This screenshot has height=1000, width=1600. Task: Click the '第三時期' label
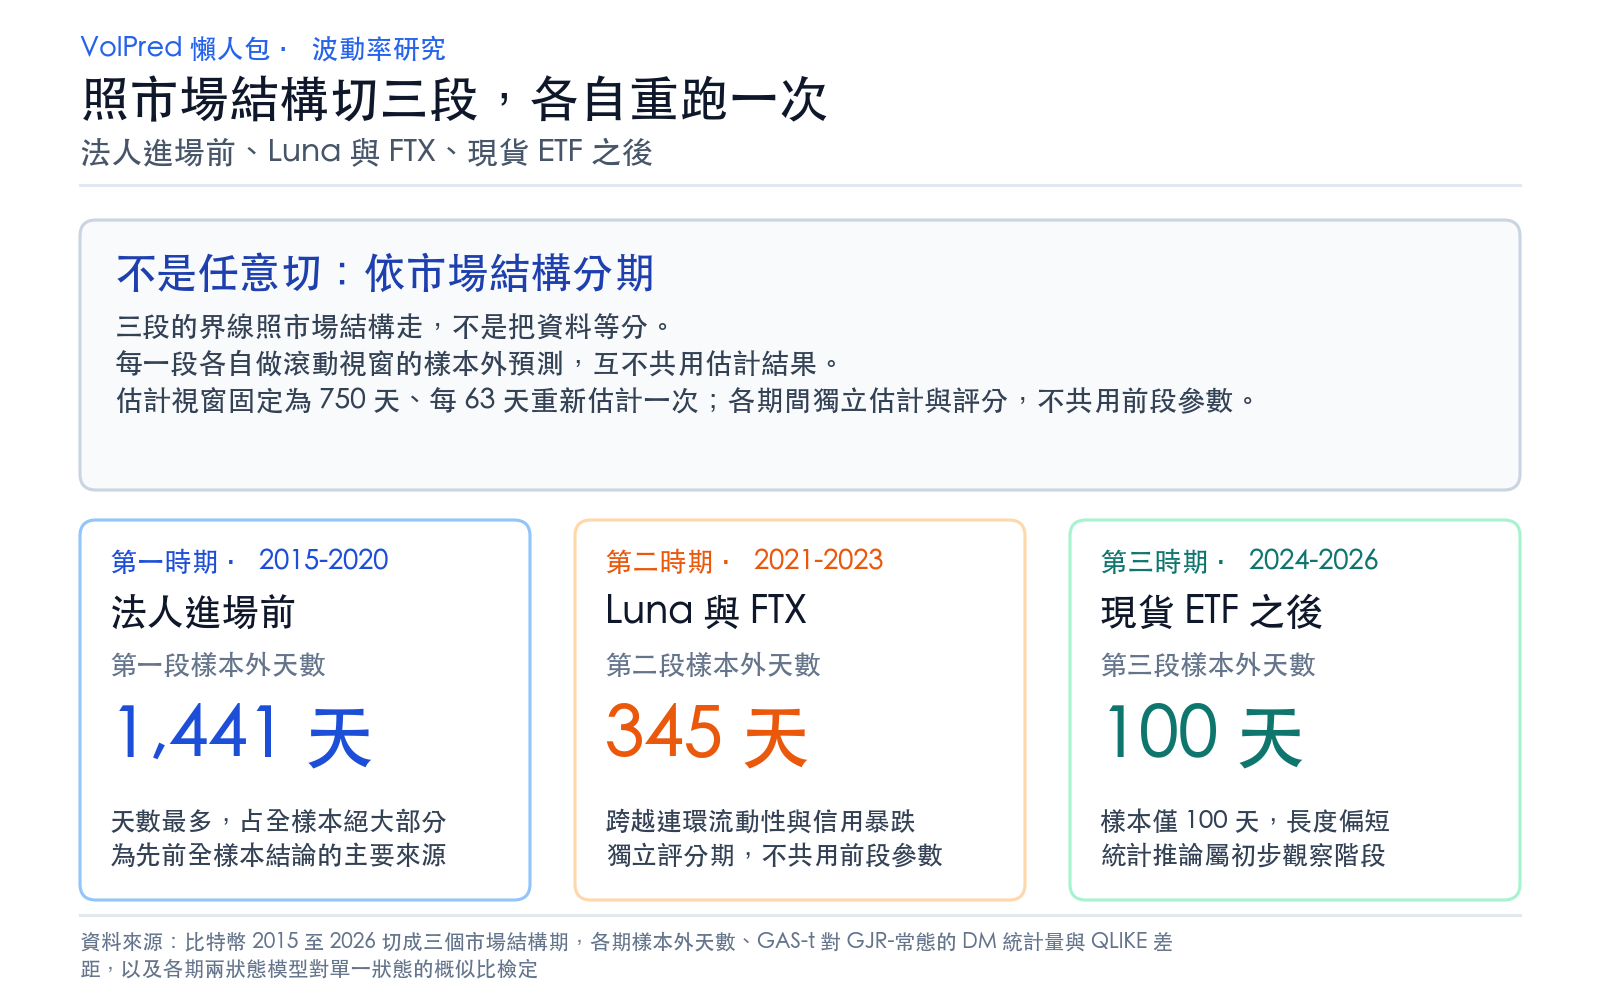point(1155,561)
